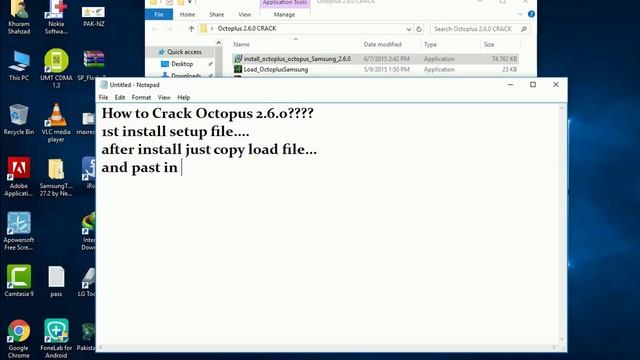Sort files by Date modified column

pos(382,44)
